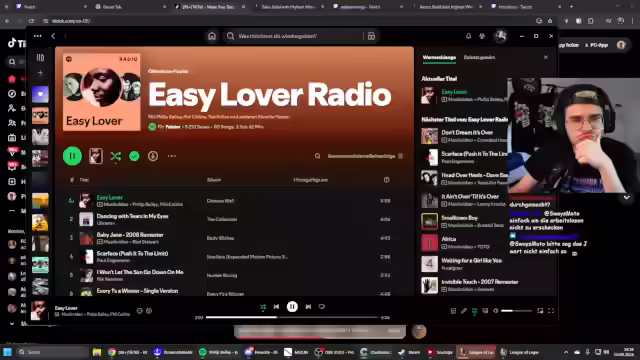Image resolution: width=640 pixels, height=360 pixels.
Task: Pause using the bottom player bar button
Action: point(292,307)
